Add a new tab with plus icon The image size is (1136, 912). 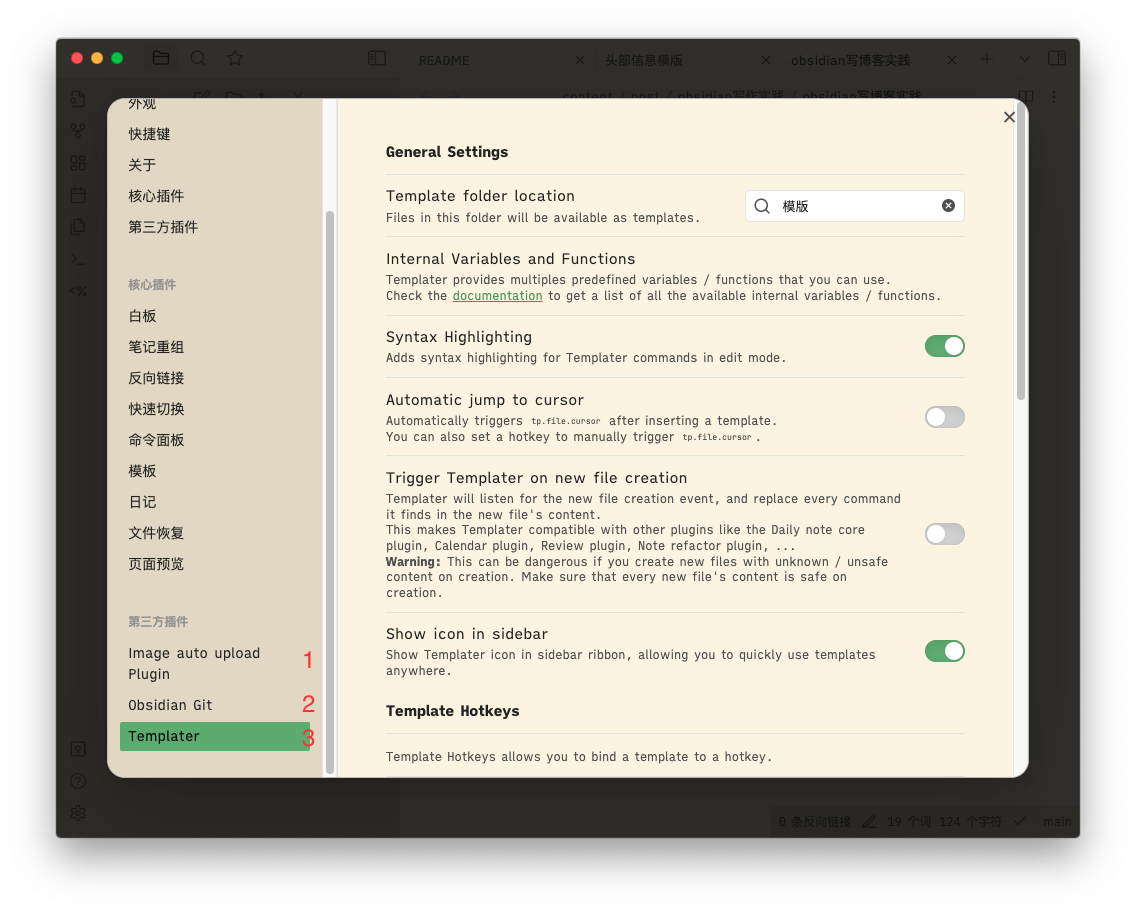click(987, 59)
